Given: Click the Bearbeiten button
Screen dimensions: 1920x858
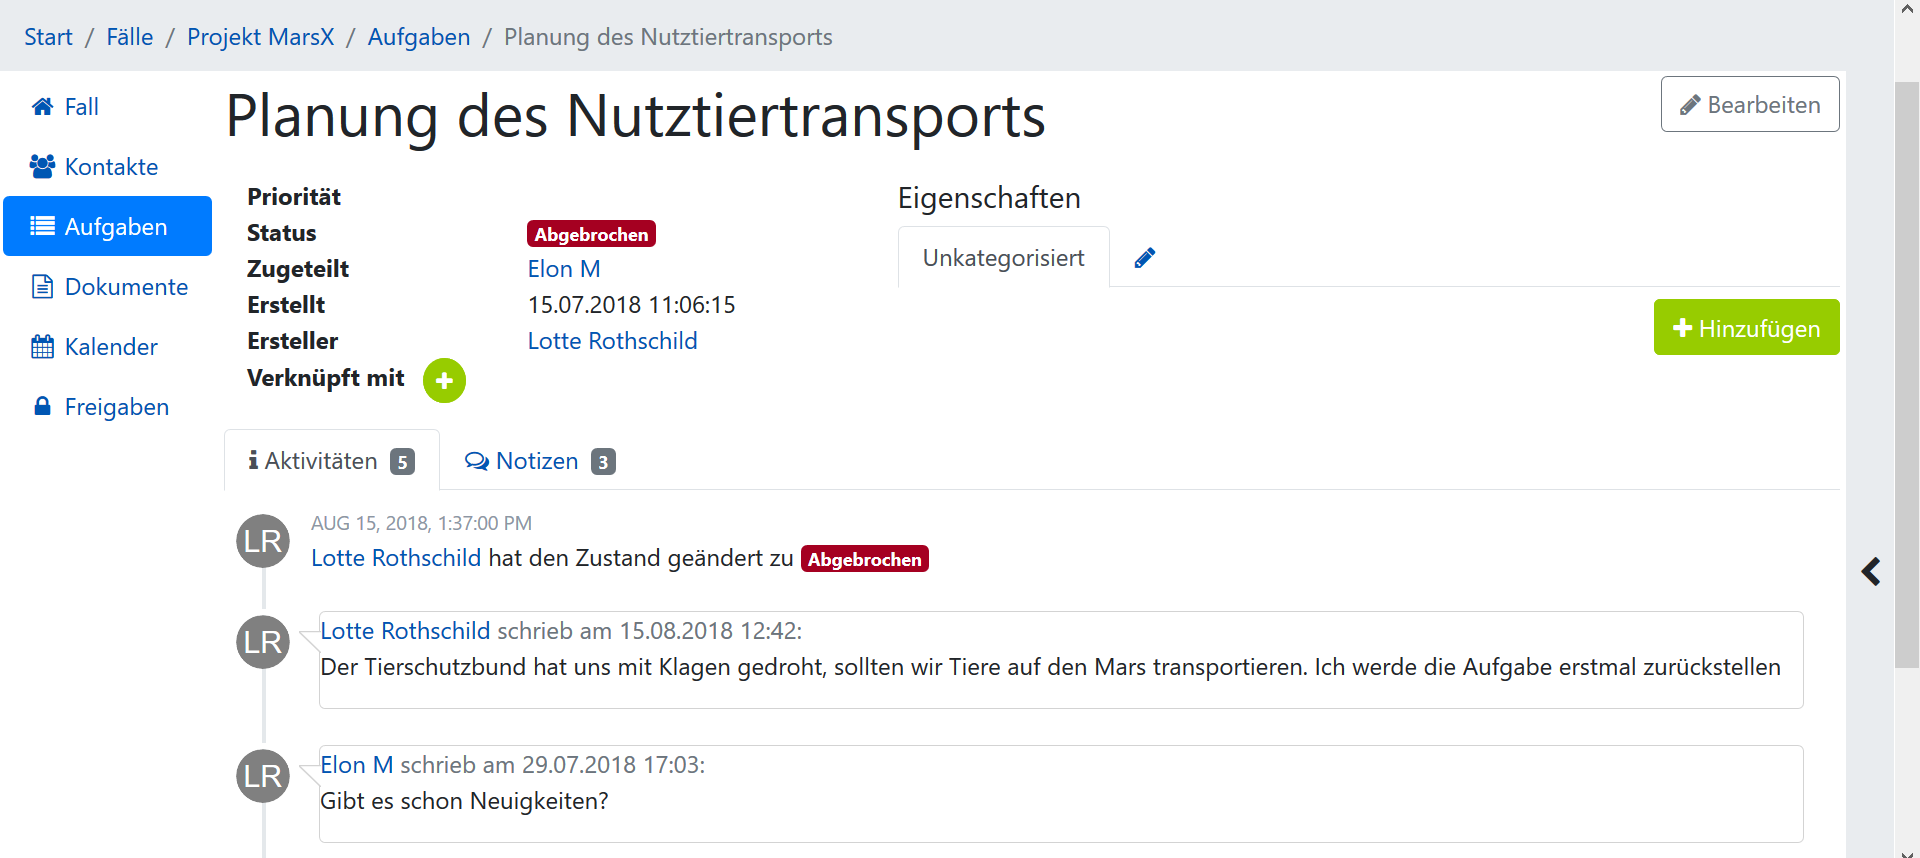Looking at the screenshot, I should click(x=1750, y=105).
